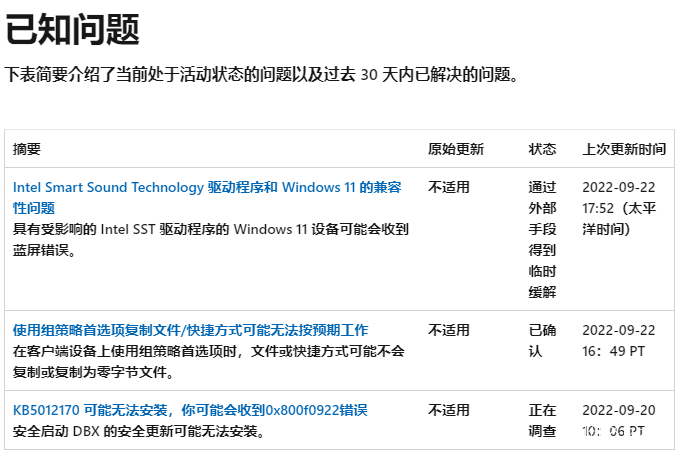Click the 已知问题 page heading

point(72,30)
